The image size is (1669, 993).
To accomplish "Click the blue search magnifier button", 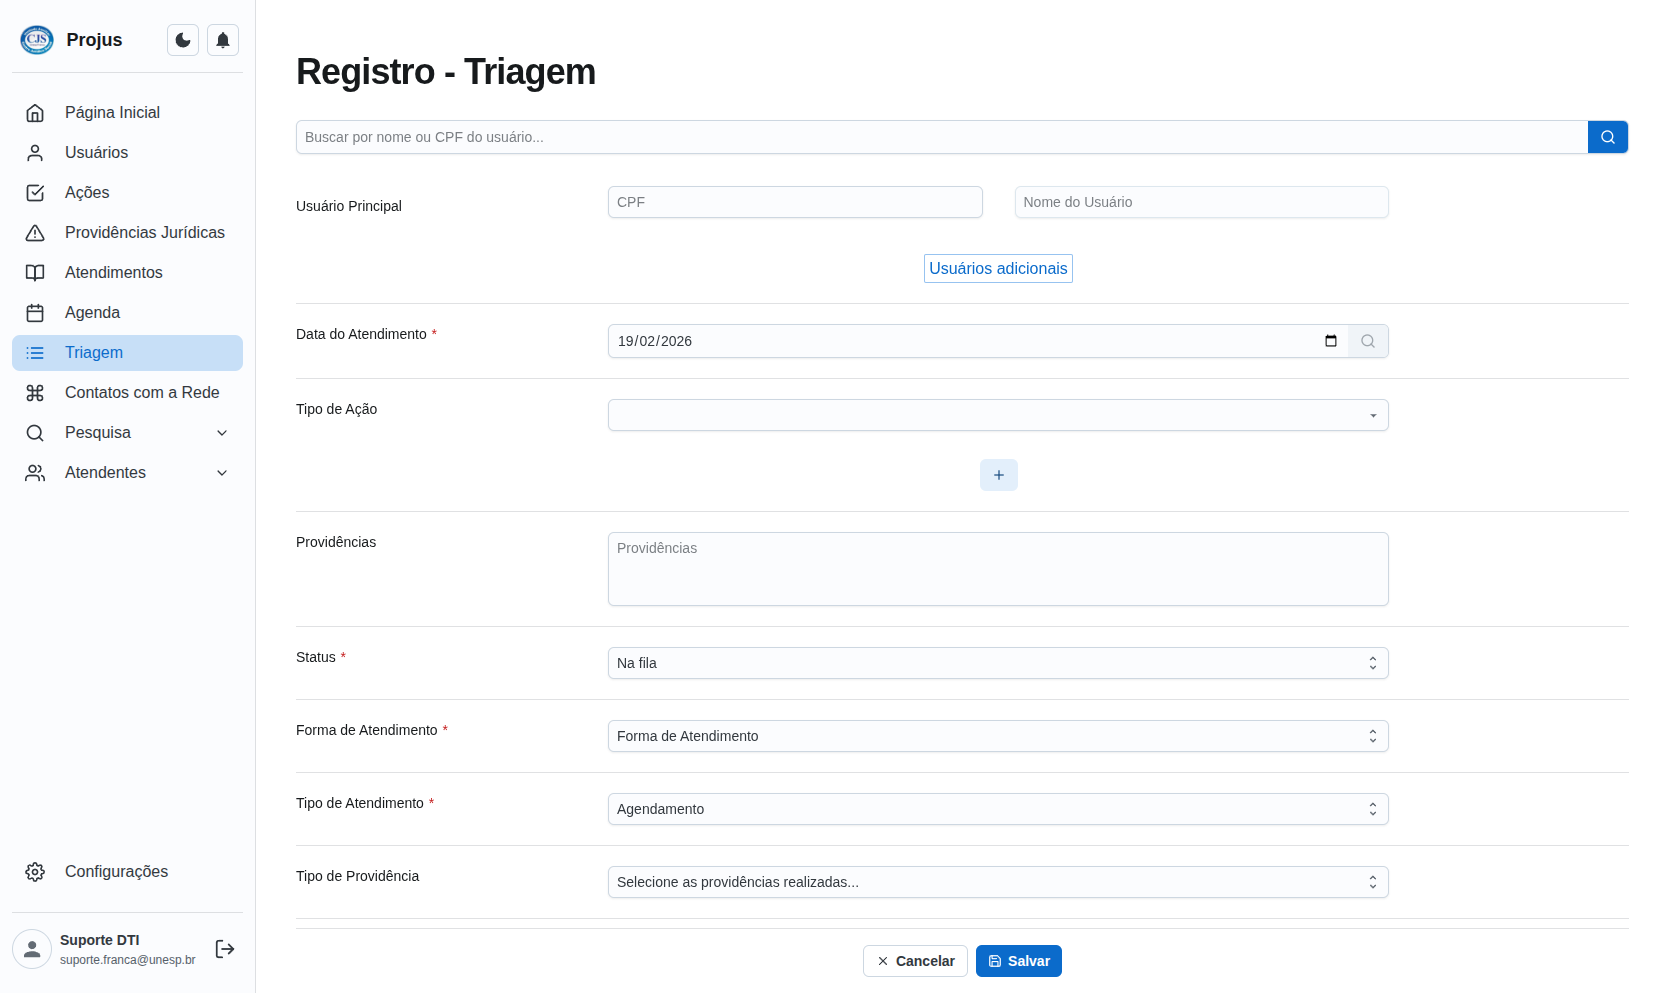I will pos(1607,137).
